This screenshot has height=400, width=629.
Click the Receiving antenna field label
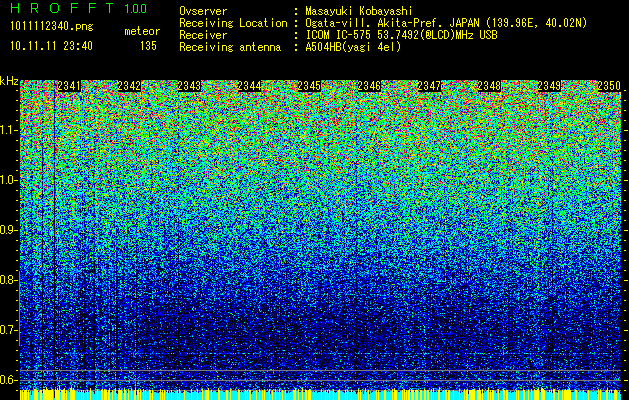point(230,47)
